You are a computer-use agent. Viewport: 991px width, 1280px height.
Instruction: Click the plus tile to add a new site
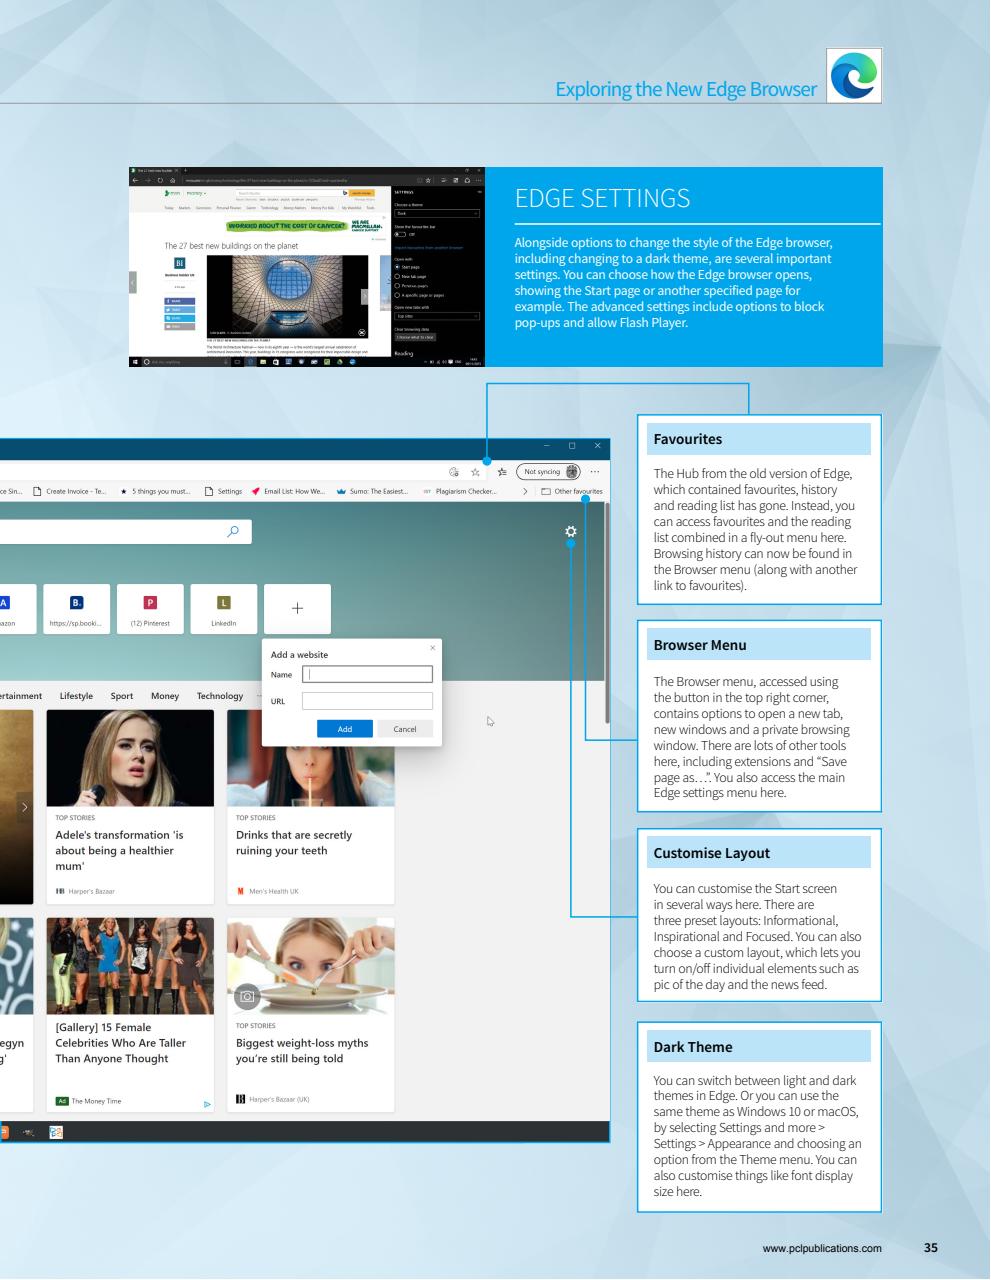[297, 608]
